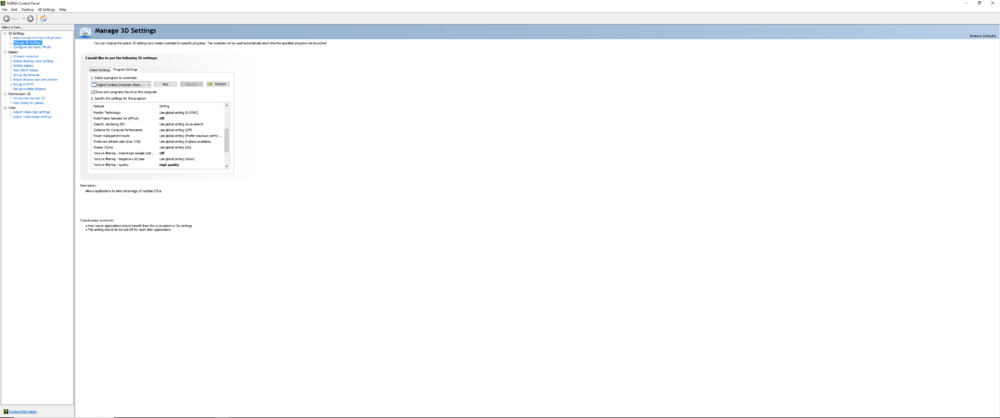Switch to the Global Settings tab
Image resolution: width=1000 pixels, height=418 pixels.
coord(99,70)
